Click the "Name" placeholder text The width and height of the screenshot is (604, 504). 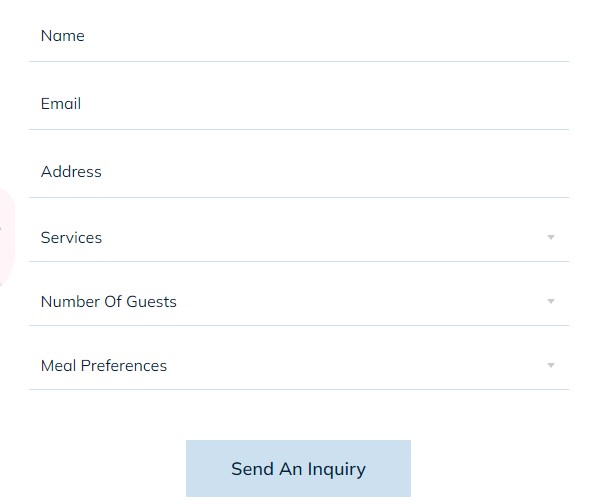click(63, 36)
